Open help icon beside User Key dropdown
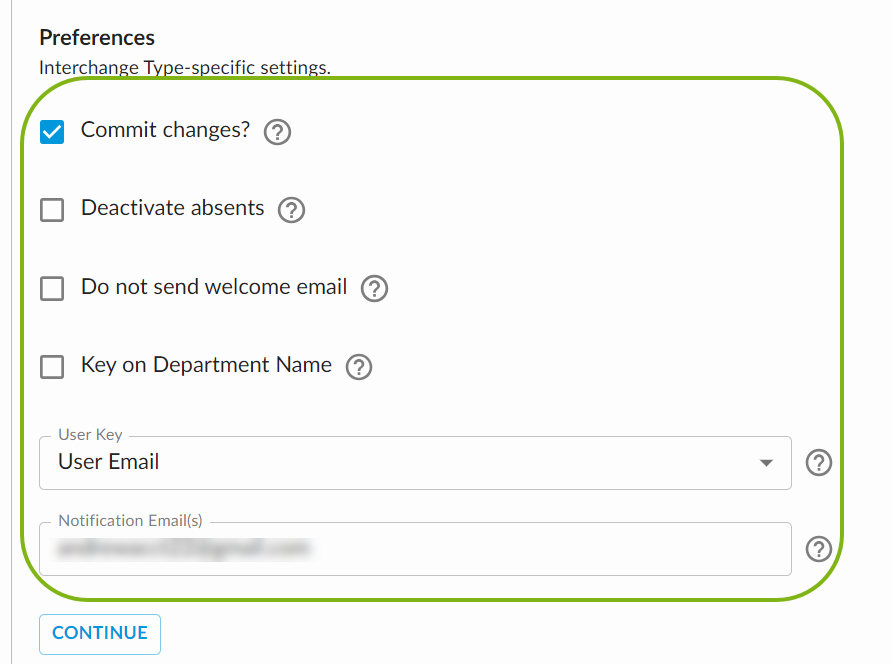The image size is (892, 664). click(x=819, y=463)
